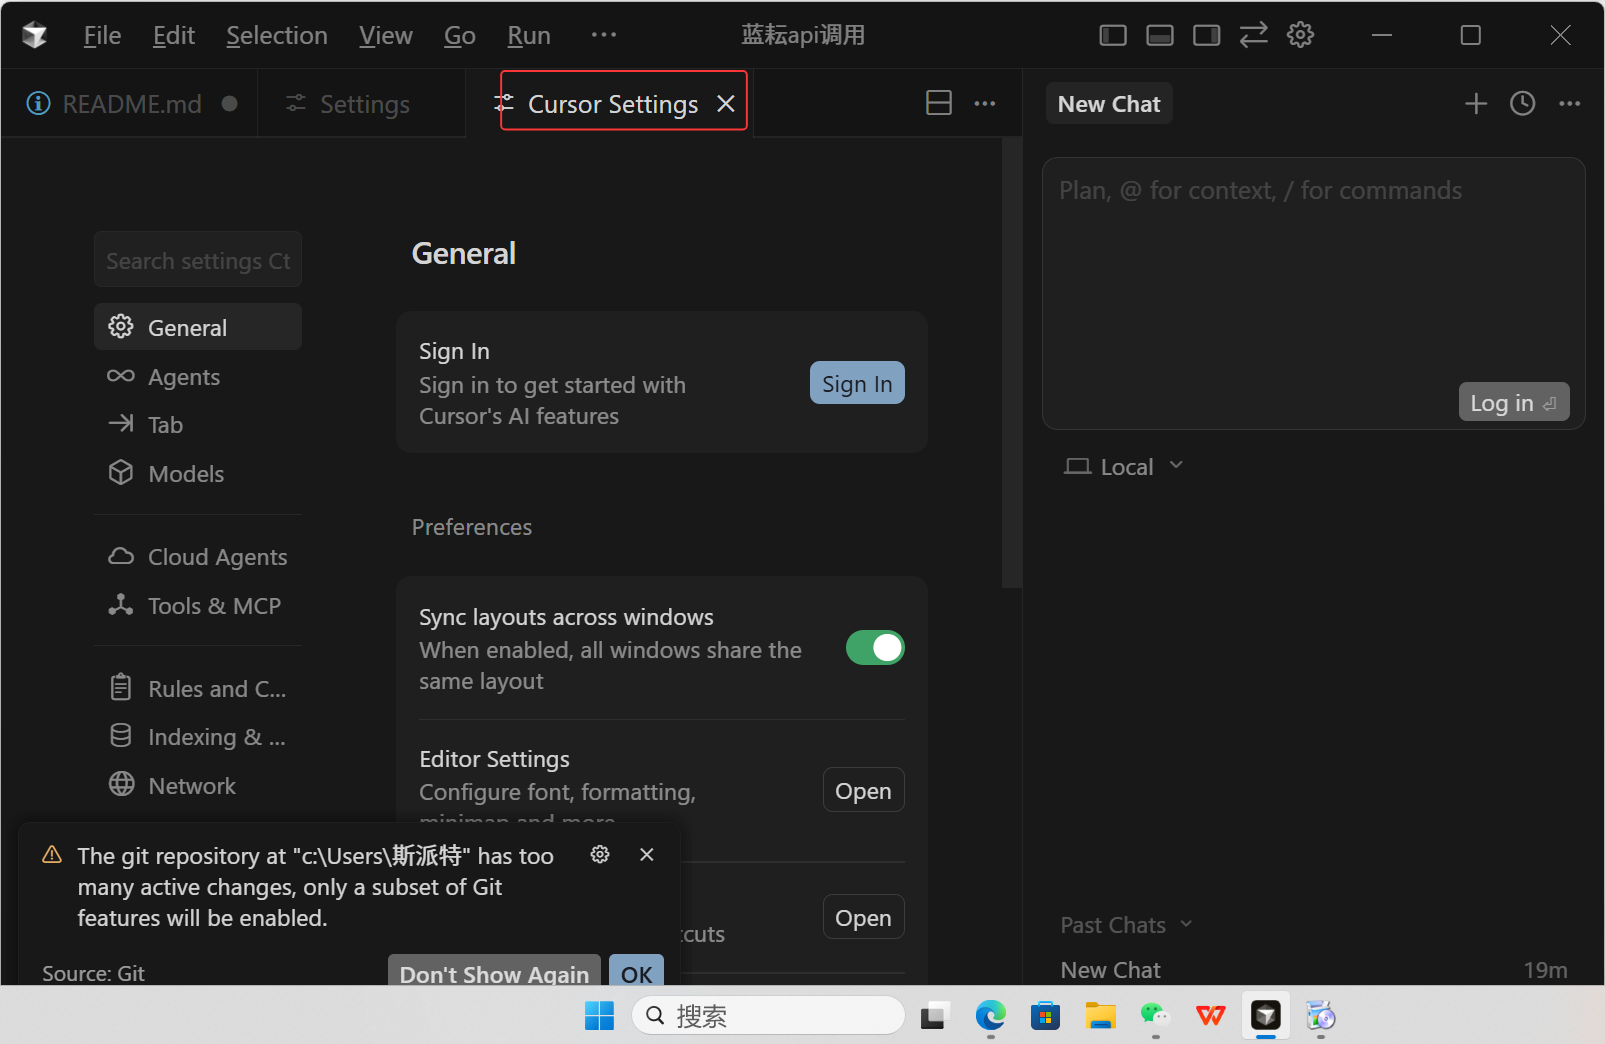Switch to the Settings tab
This screenshot has width=1605, height=1044.
[362, 104]
